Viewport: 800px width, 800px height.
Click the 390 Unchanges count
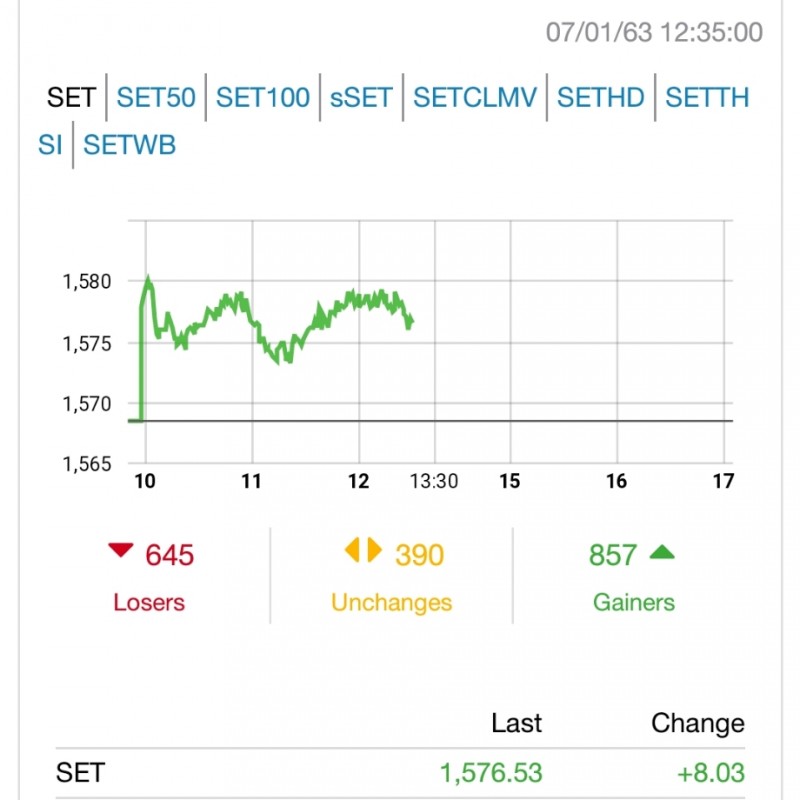click(x=419, y=555)
